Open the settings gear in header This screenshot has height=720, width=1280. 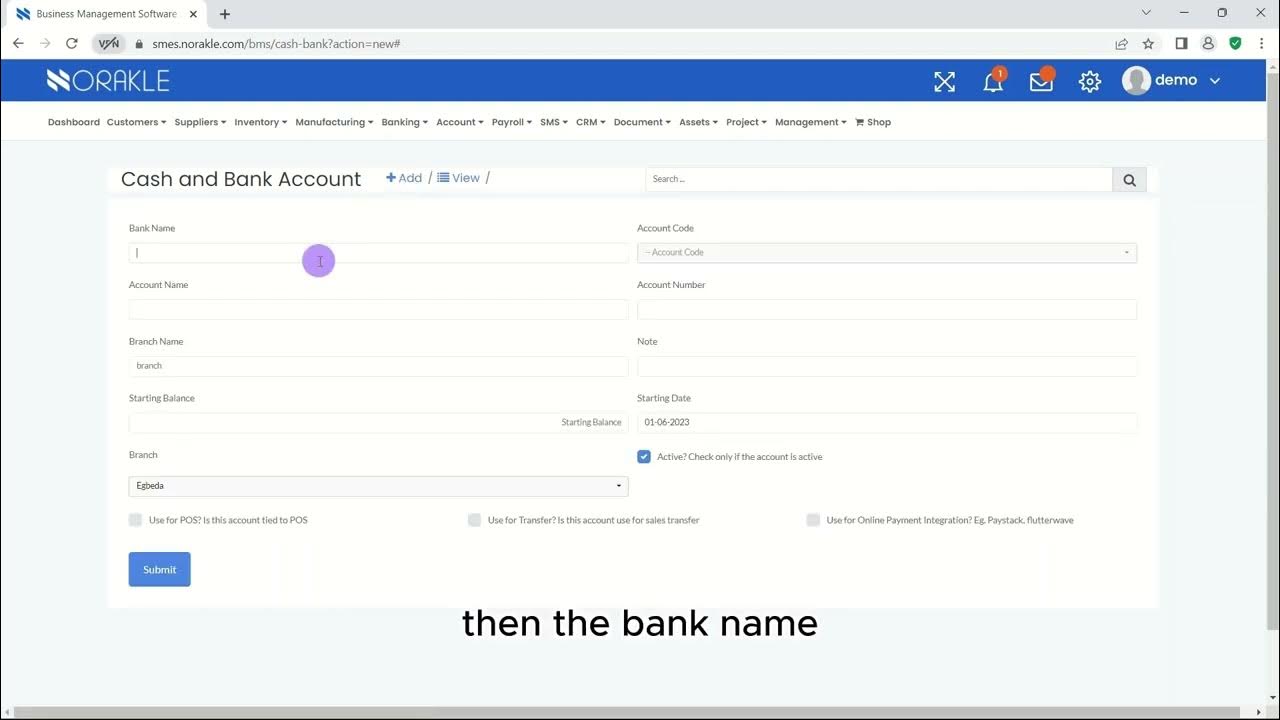point(1090,82)
